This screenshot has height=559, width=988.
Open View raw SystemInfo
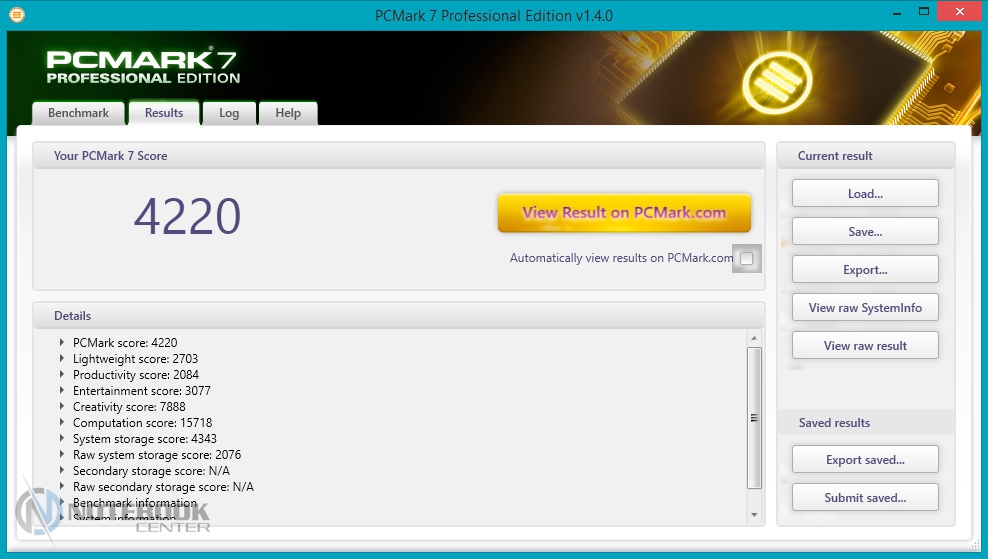point(865,308)
